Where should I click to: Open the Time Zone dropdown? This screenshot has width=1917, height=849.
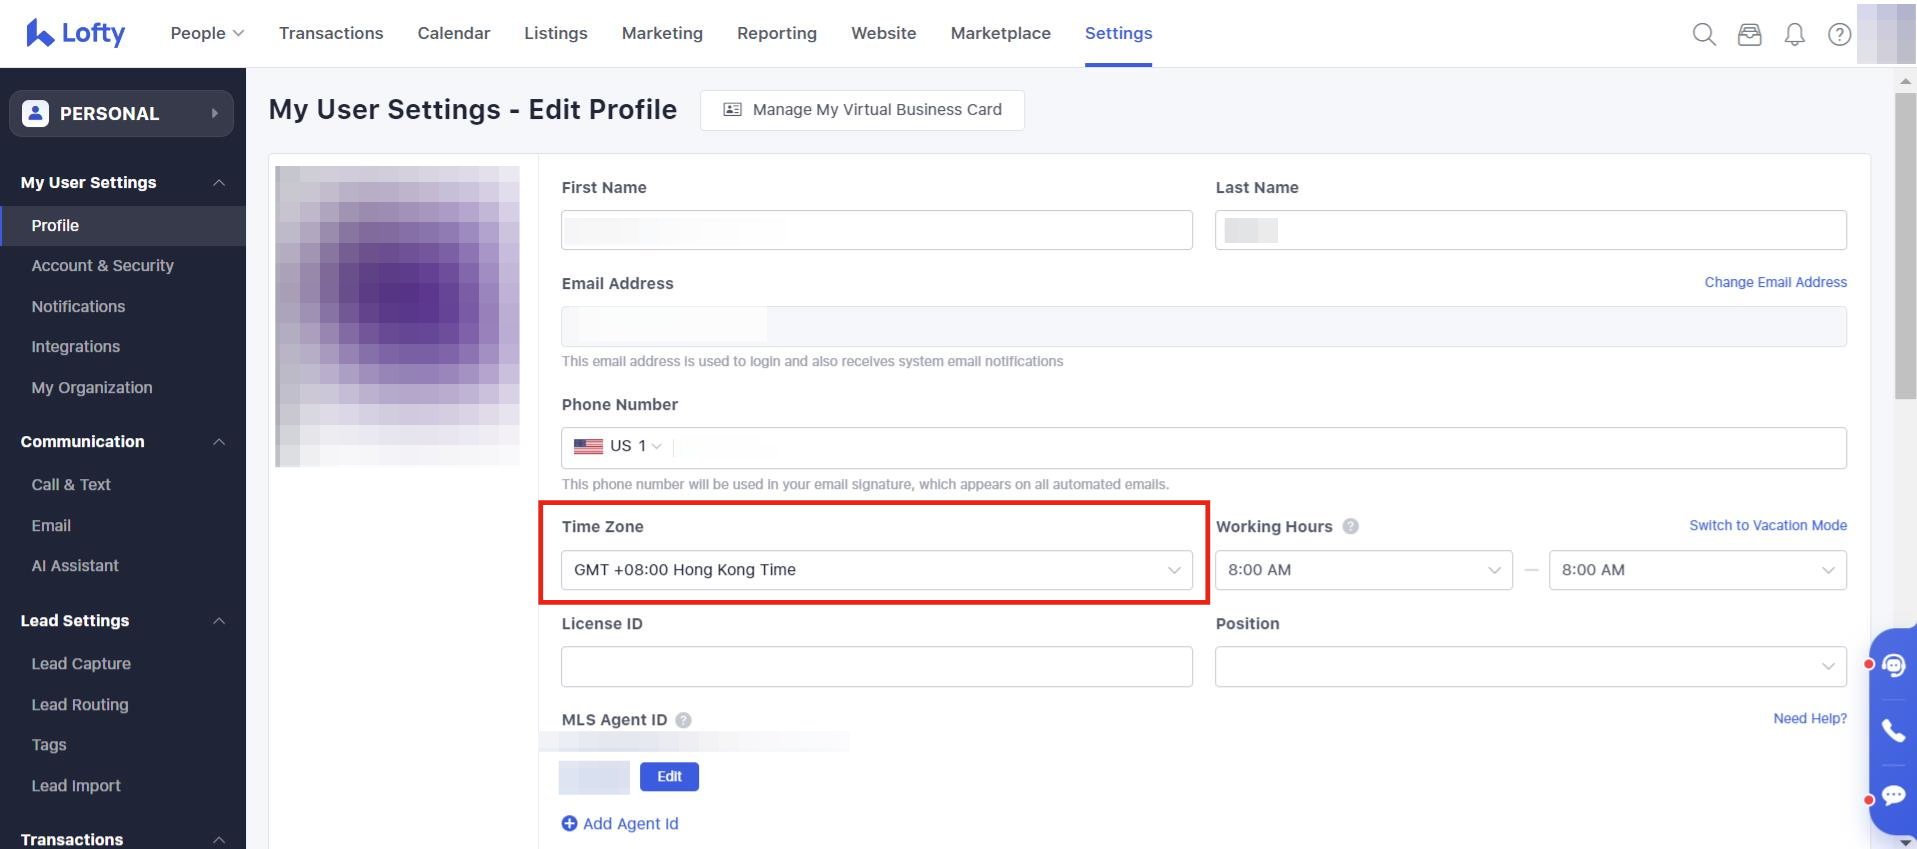point(876,570)
